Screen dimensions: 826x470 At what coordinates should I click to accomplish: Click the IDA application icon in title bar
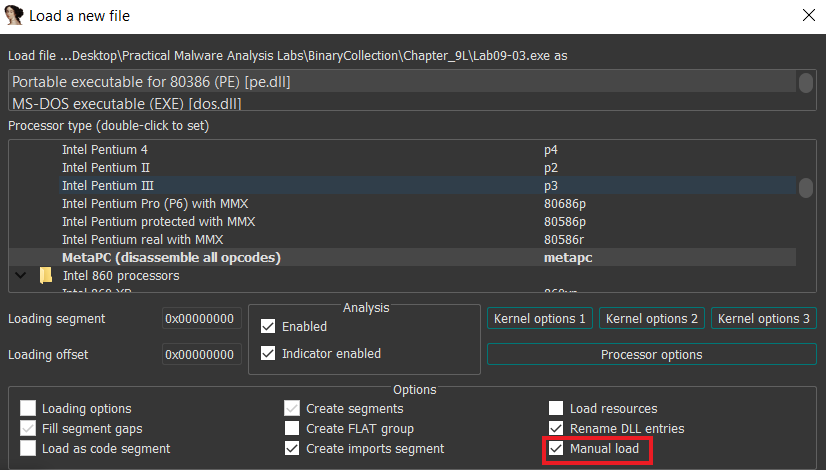pos(14,16)
